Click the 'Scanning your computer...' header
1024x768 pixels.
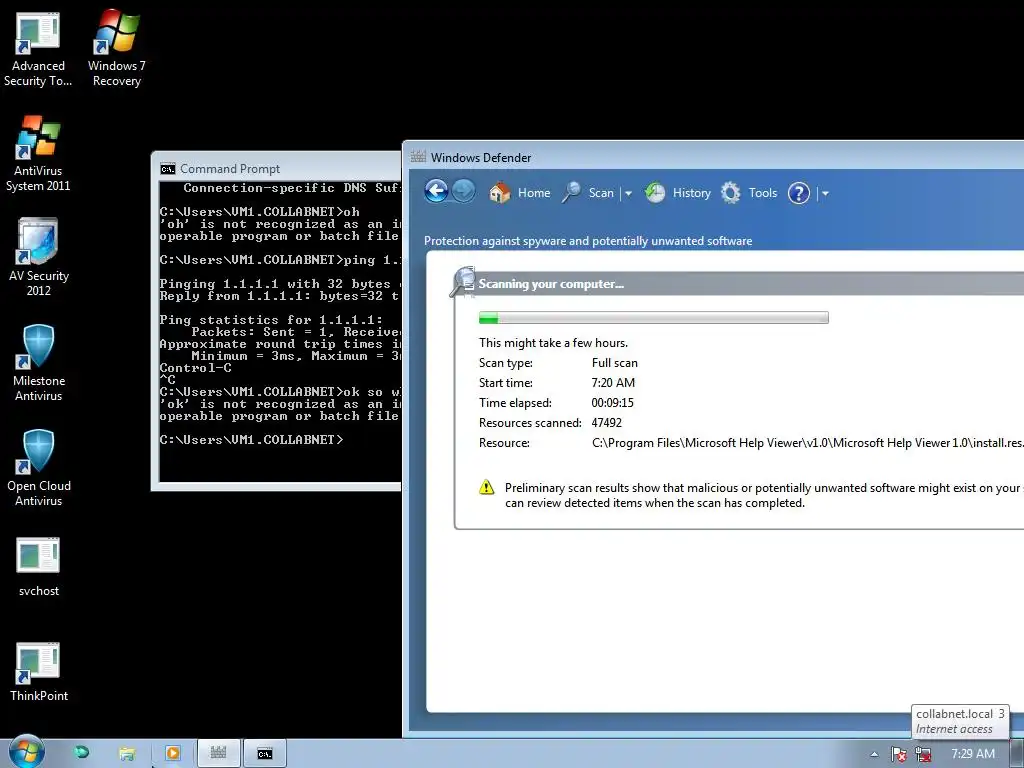pyautogui.click(x=551, y=283)
